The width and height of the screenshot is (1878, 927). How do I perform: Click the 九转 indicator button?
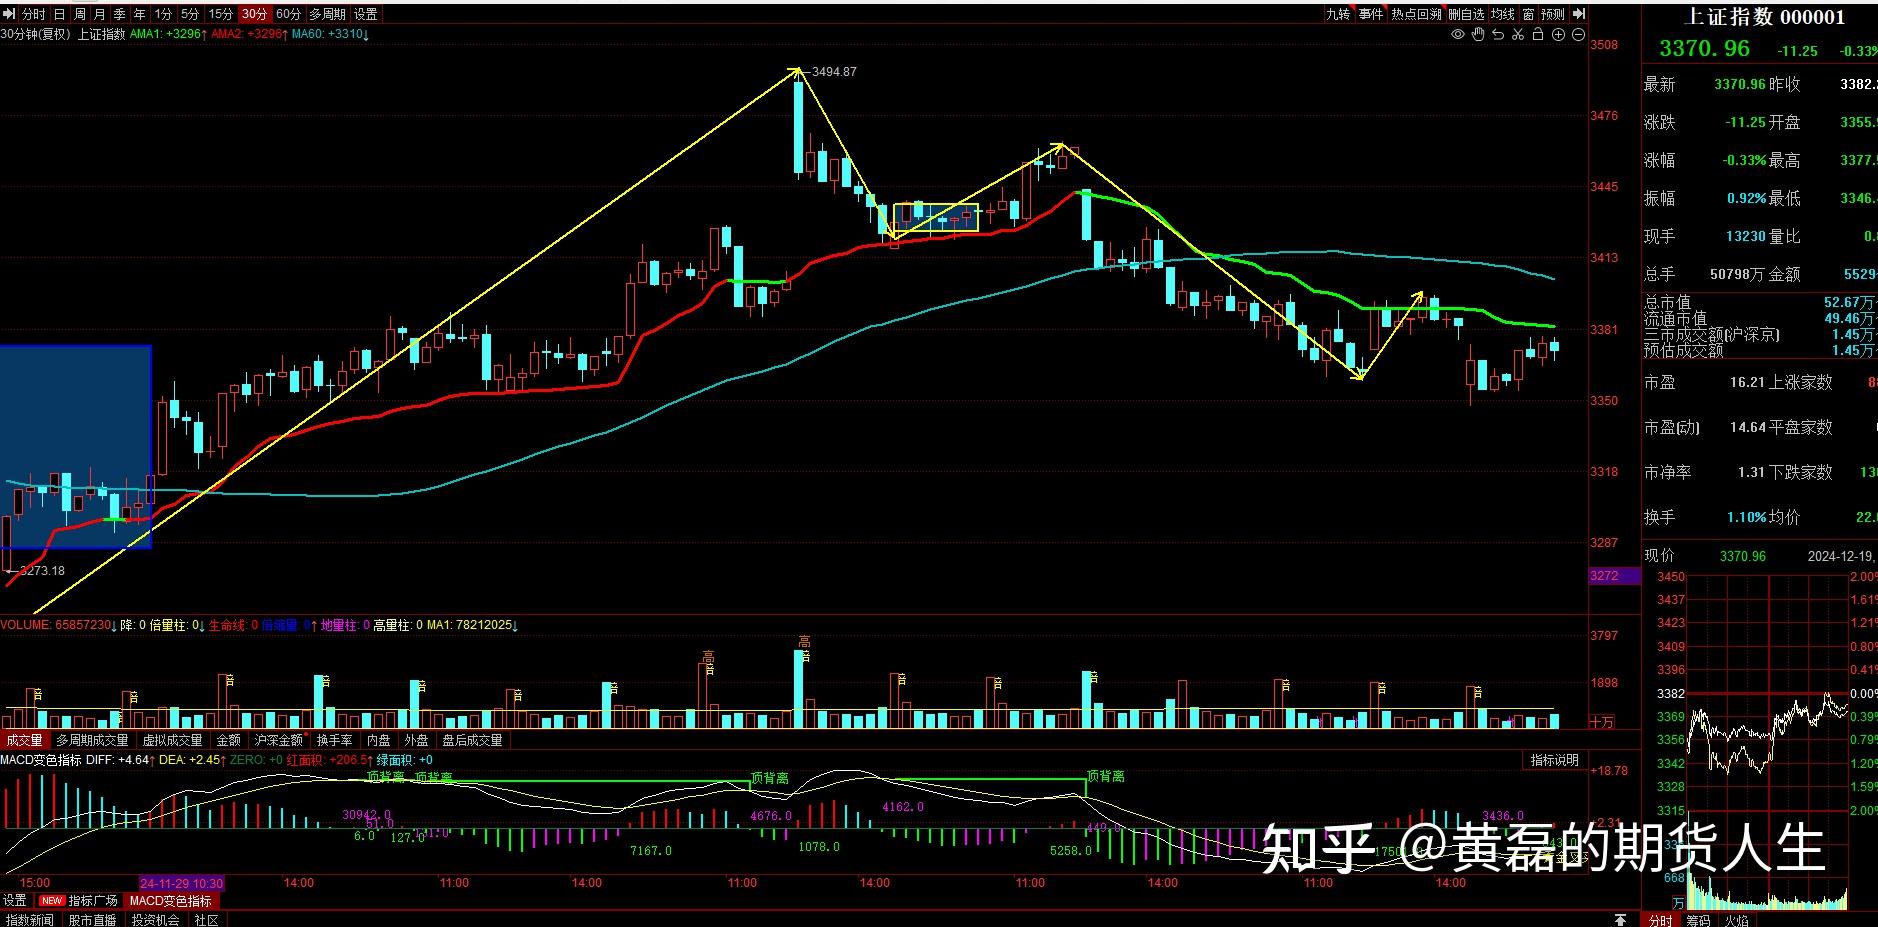(x=1338, y=14)
